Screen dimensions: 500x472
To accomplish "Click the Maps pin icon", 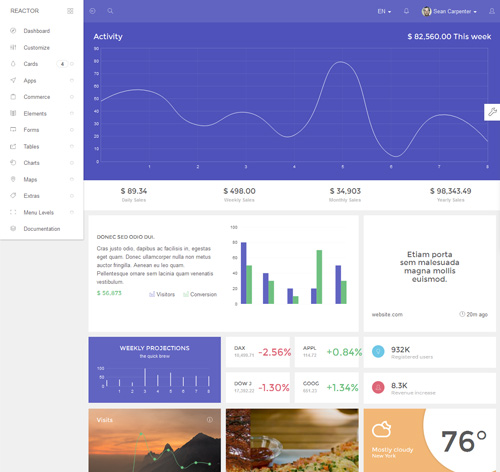I will click(x=13, y=179).
